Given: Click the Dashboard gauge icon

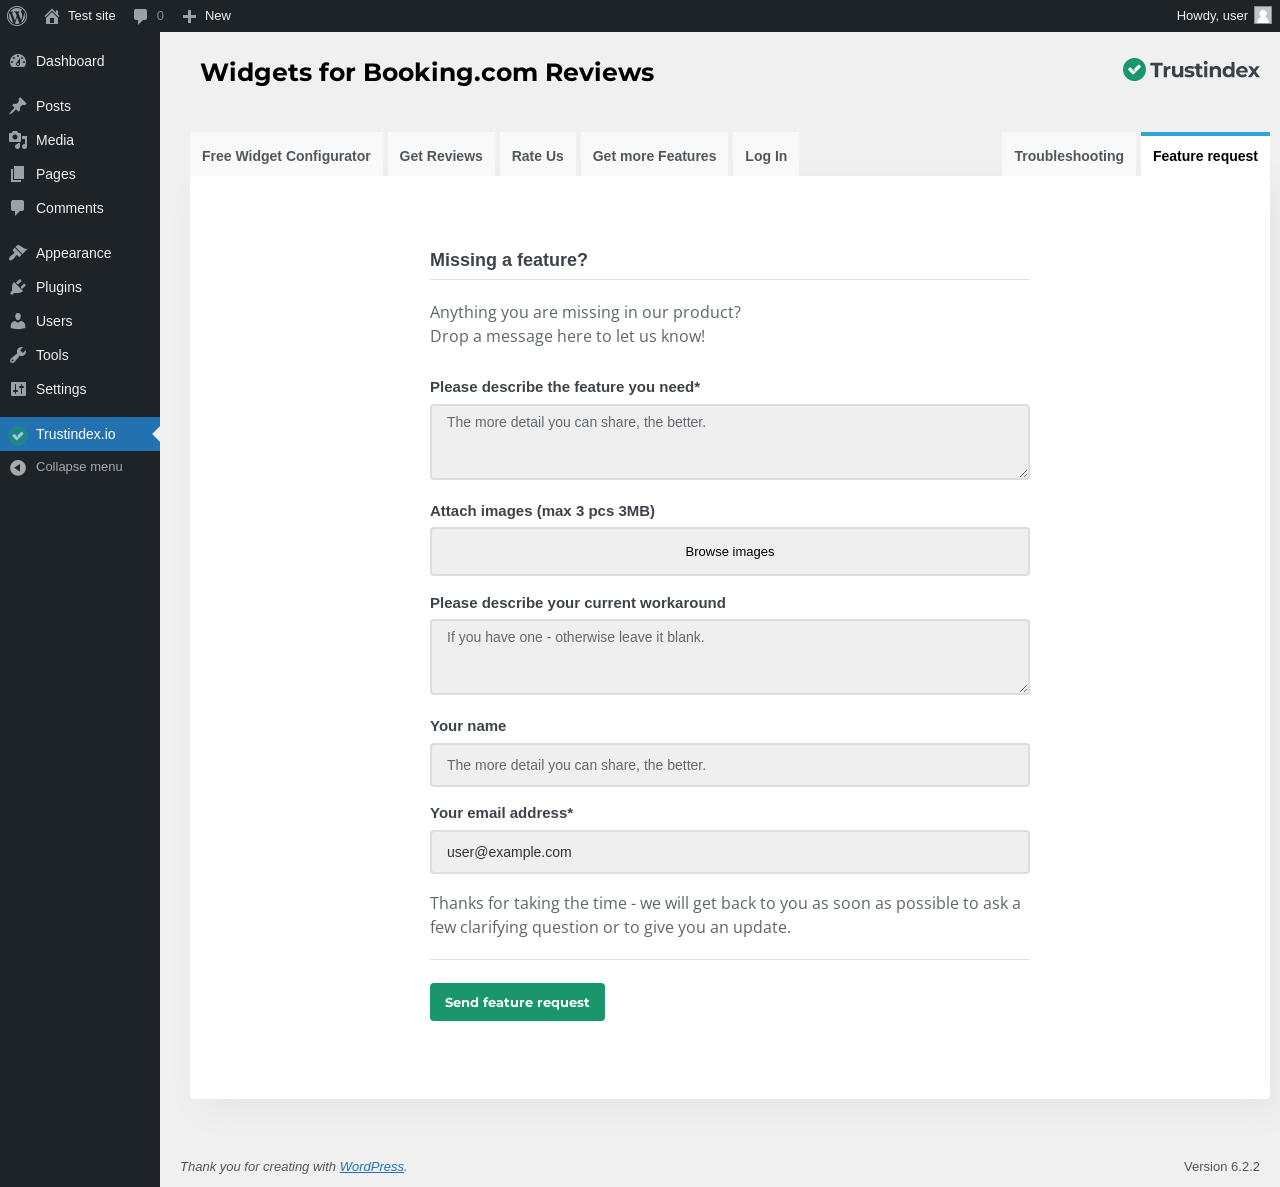Looking at the screenshot, I should tap(18, 61).
